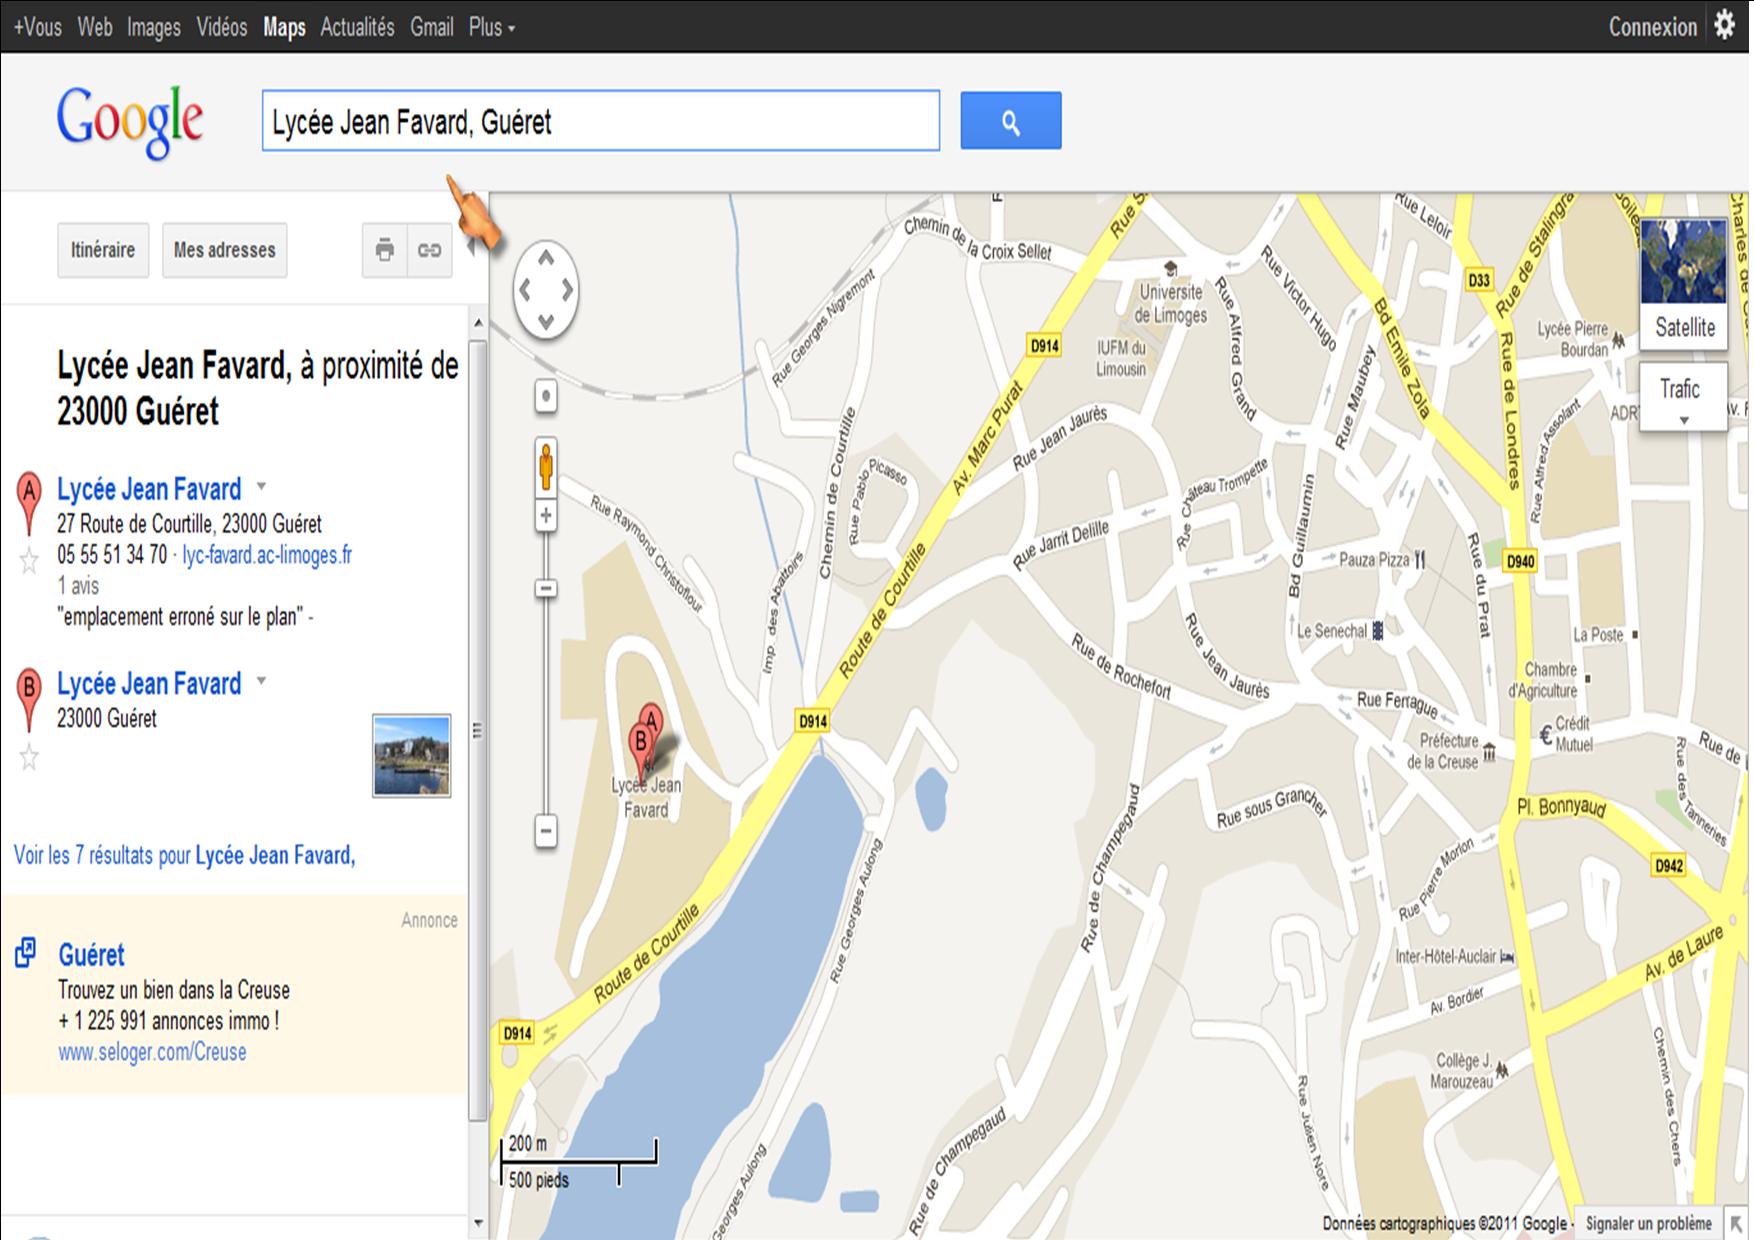Switch to Satellite view
1754x1240 pixels.
(x=1684, y=285)
